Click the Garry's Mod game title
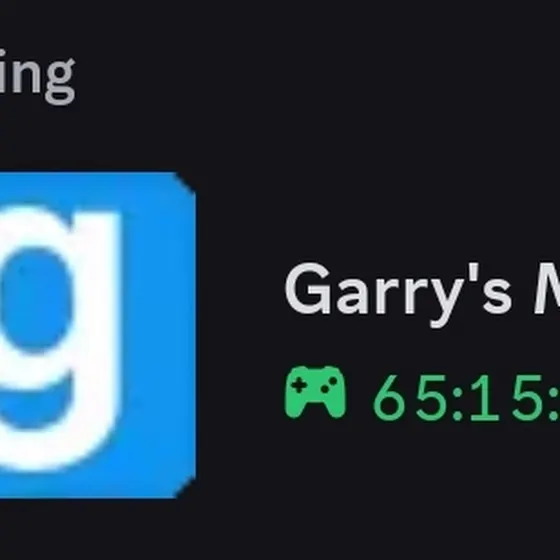The image size is (560, 560). [x=422, y=294]
